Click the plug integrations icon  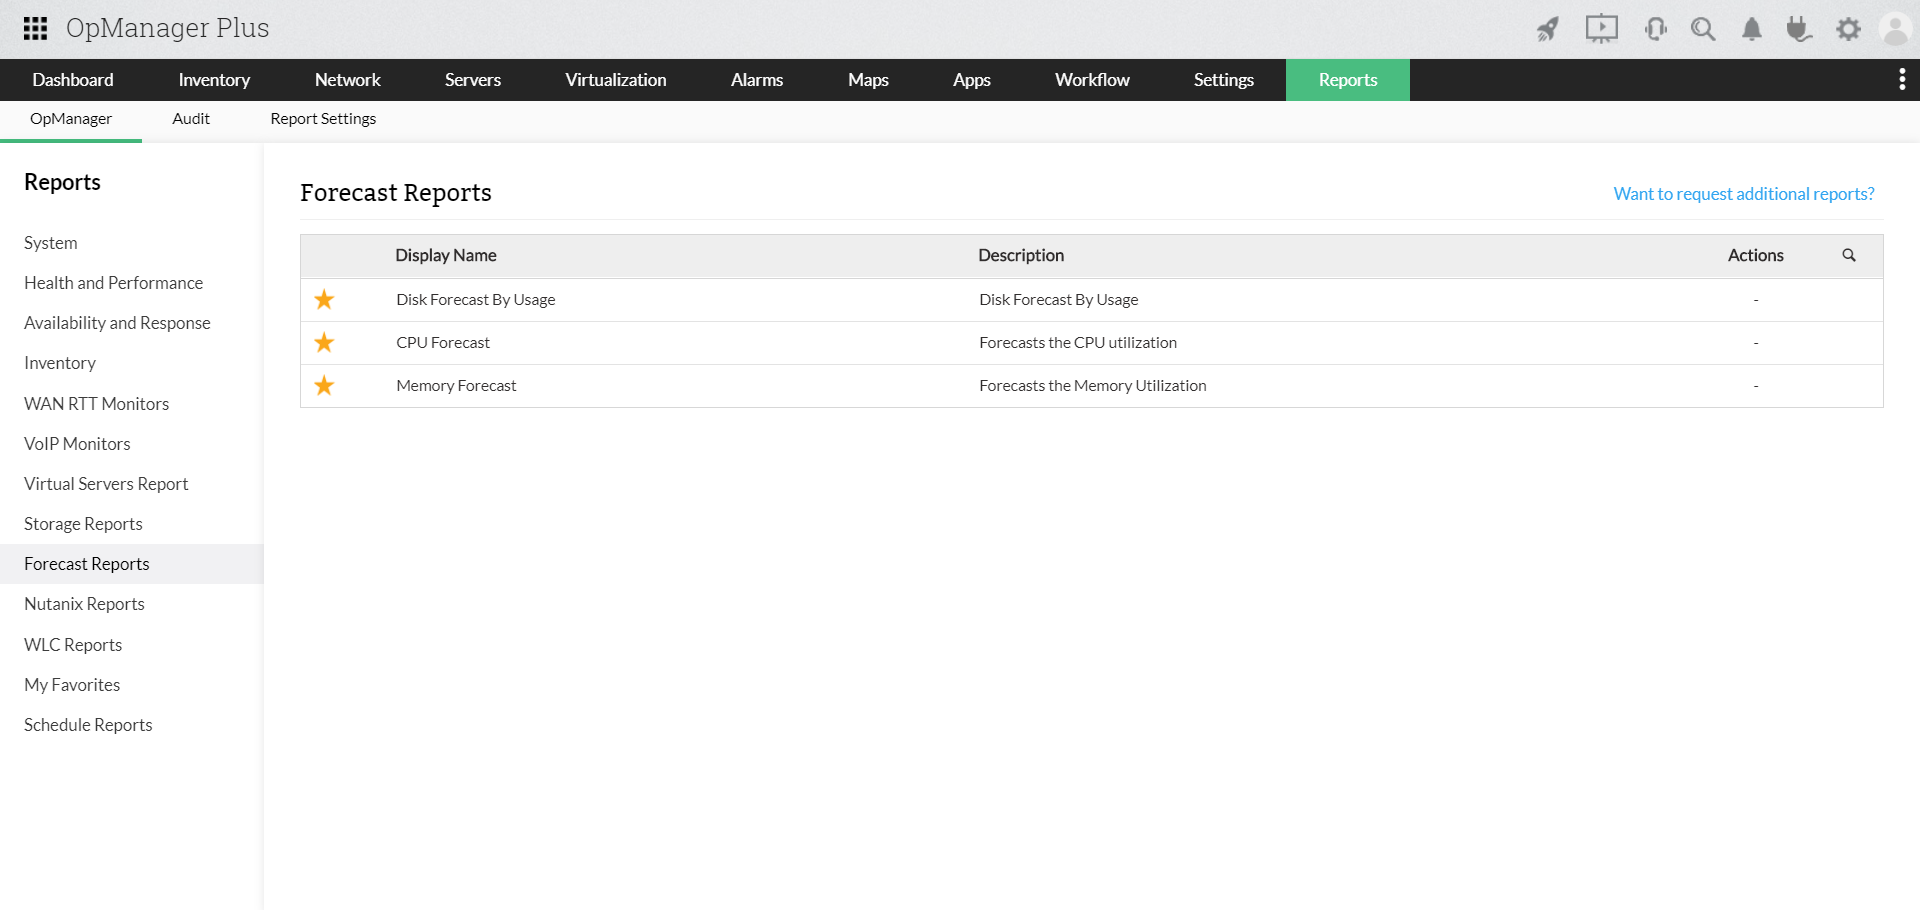tap(1799, 28)
